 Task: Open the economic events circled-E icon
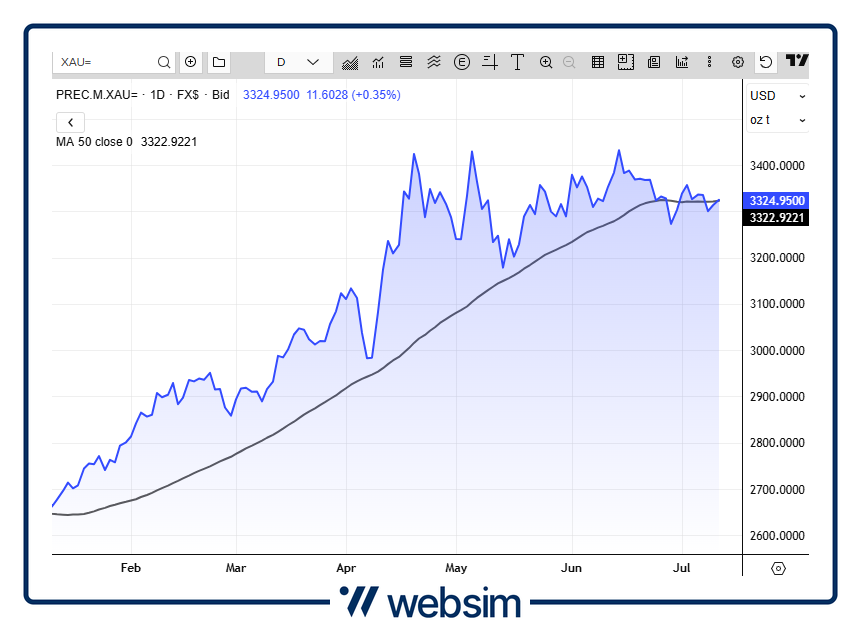[461, 62]
